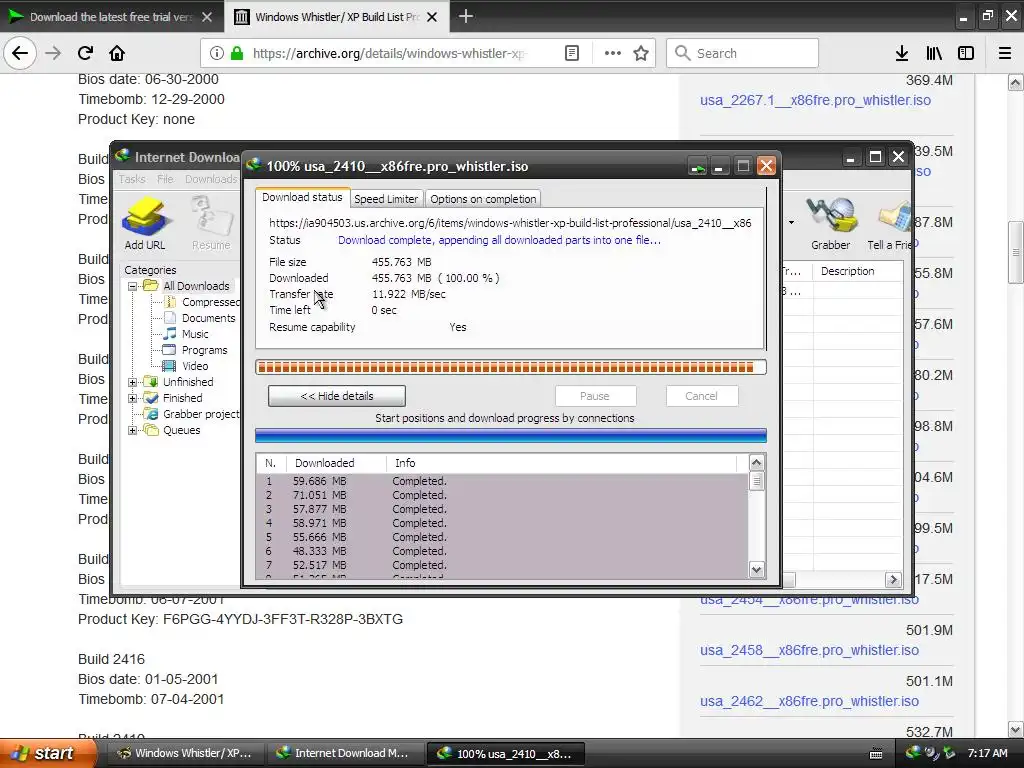Image resolution: width=1024 pixels, height=768 pixels.
Task: Click the Downloaded column header
Action: (336, 463)
